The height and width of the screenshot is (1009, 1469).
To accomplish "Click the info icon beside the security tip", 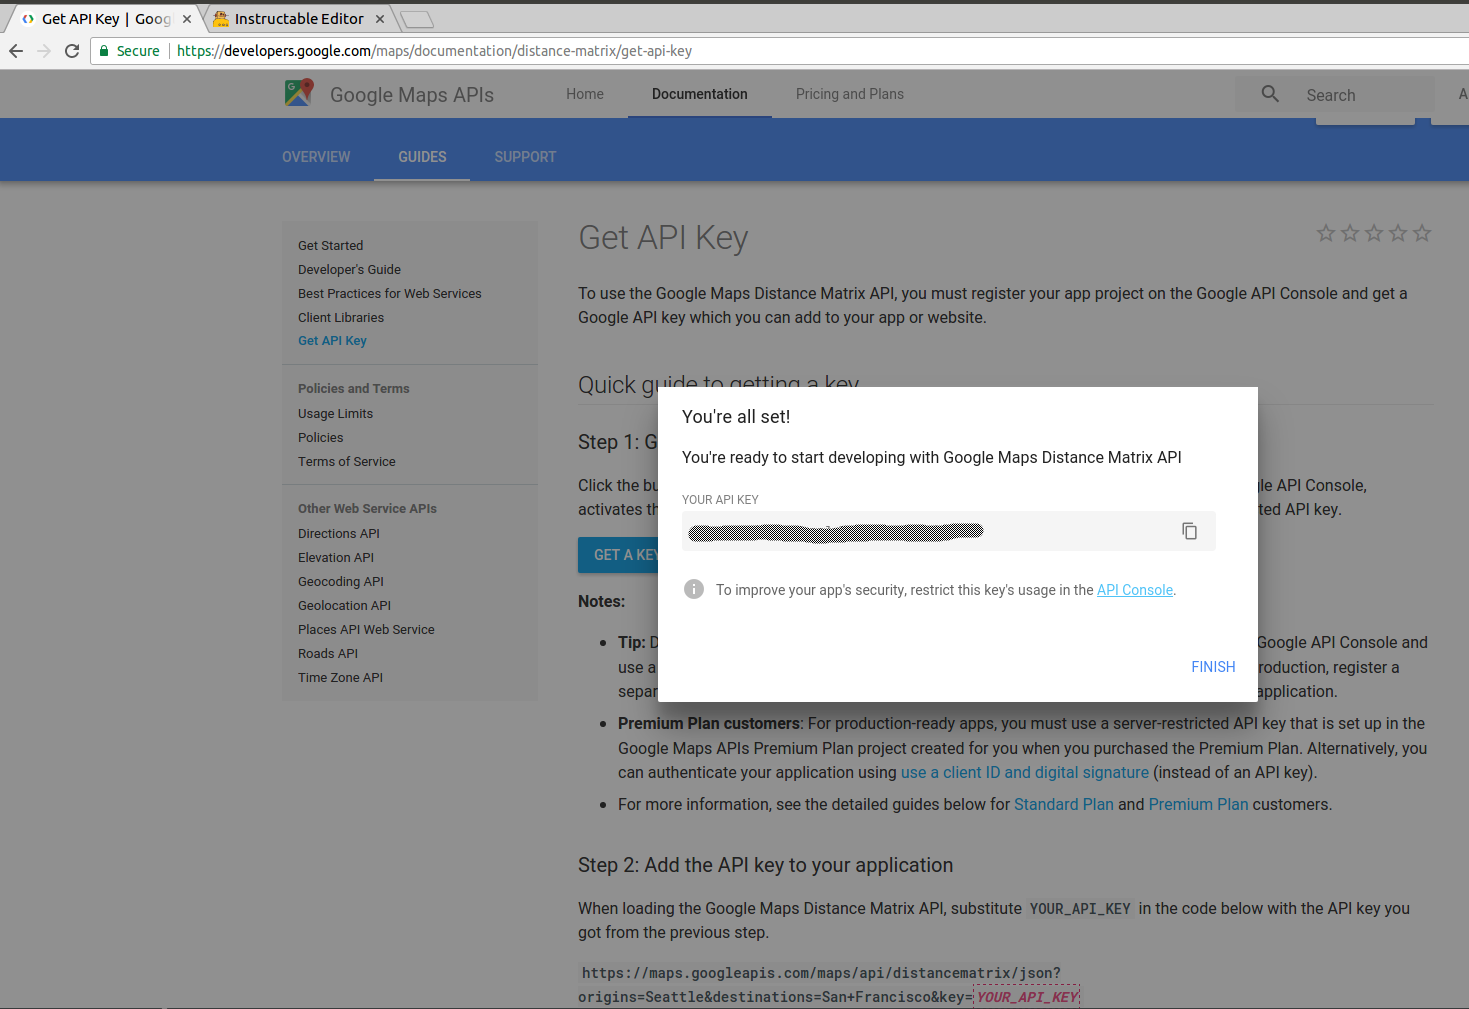I will coord(694,589).
